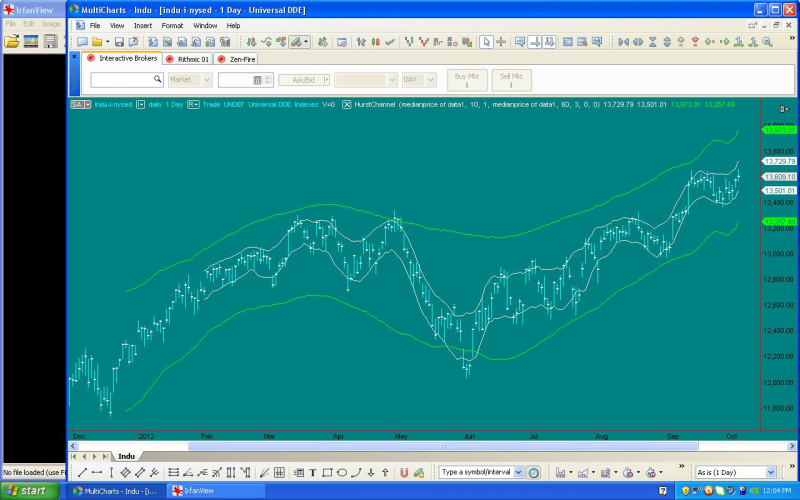This screenshot has height=500, width=800.
Task: Close the trade bar panel with X
Action: click(x=74, y=57)
